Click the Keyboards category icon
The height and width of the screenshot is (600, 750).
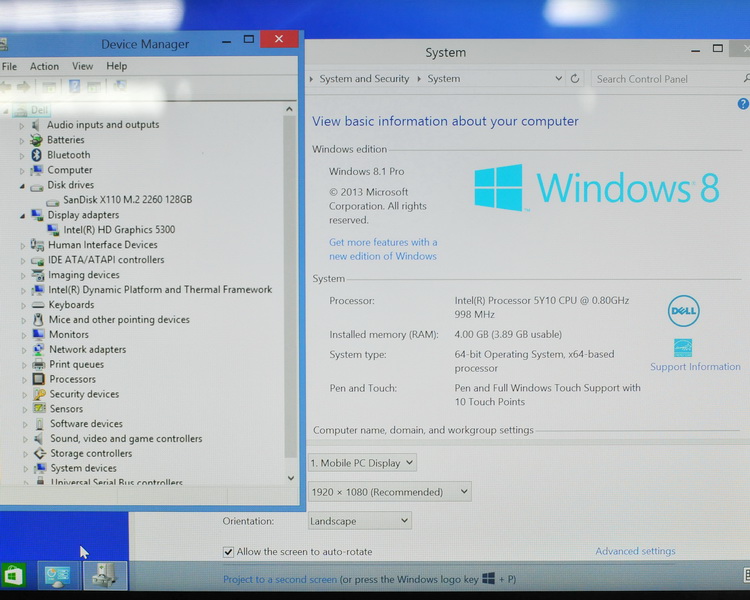click(x=38, y=305)
